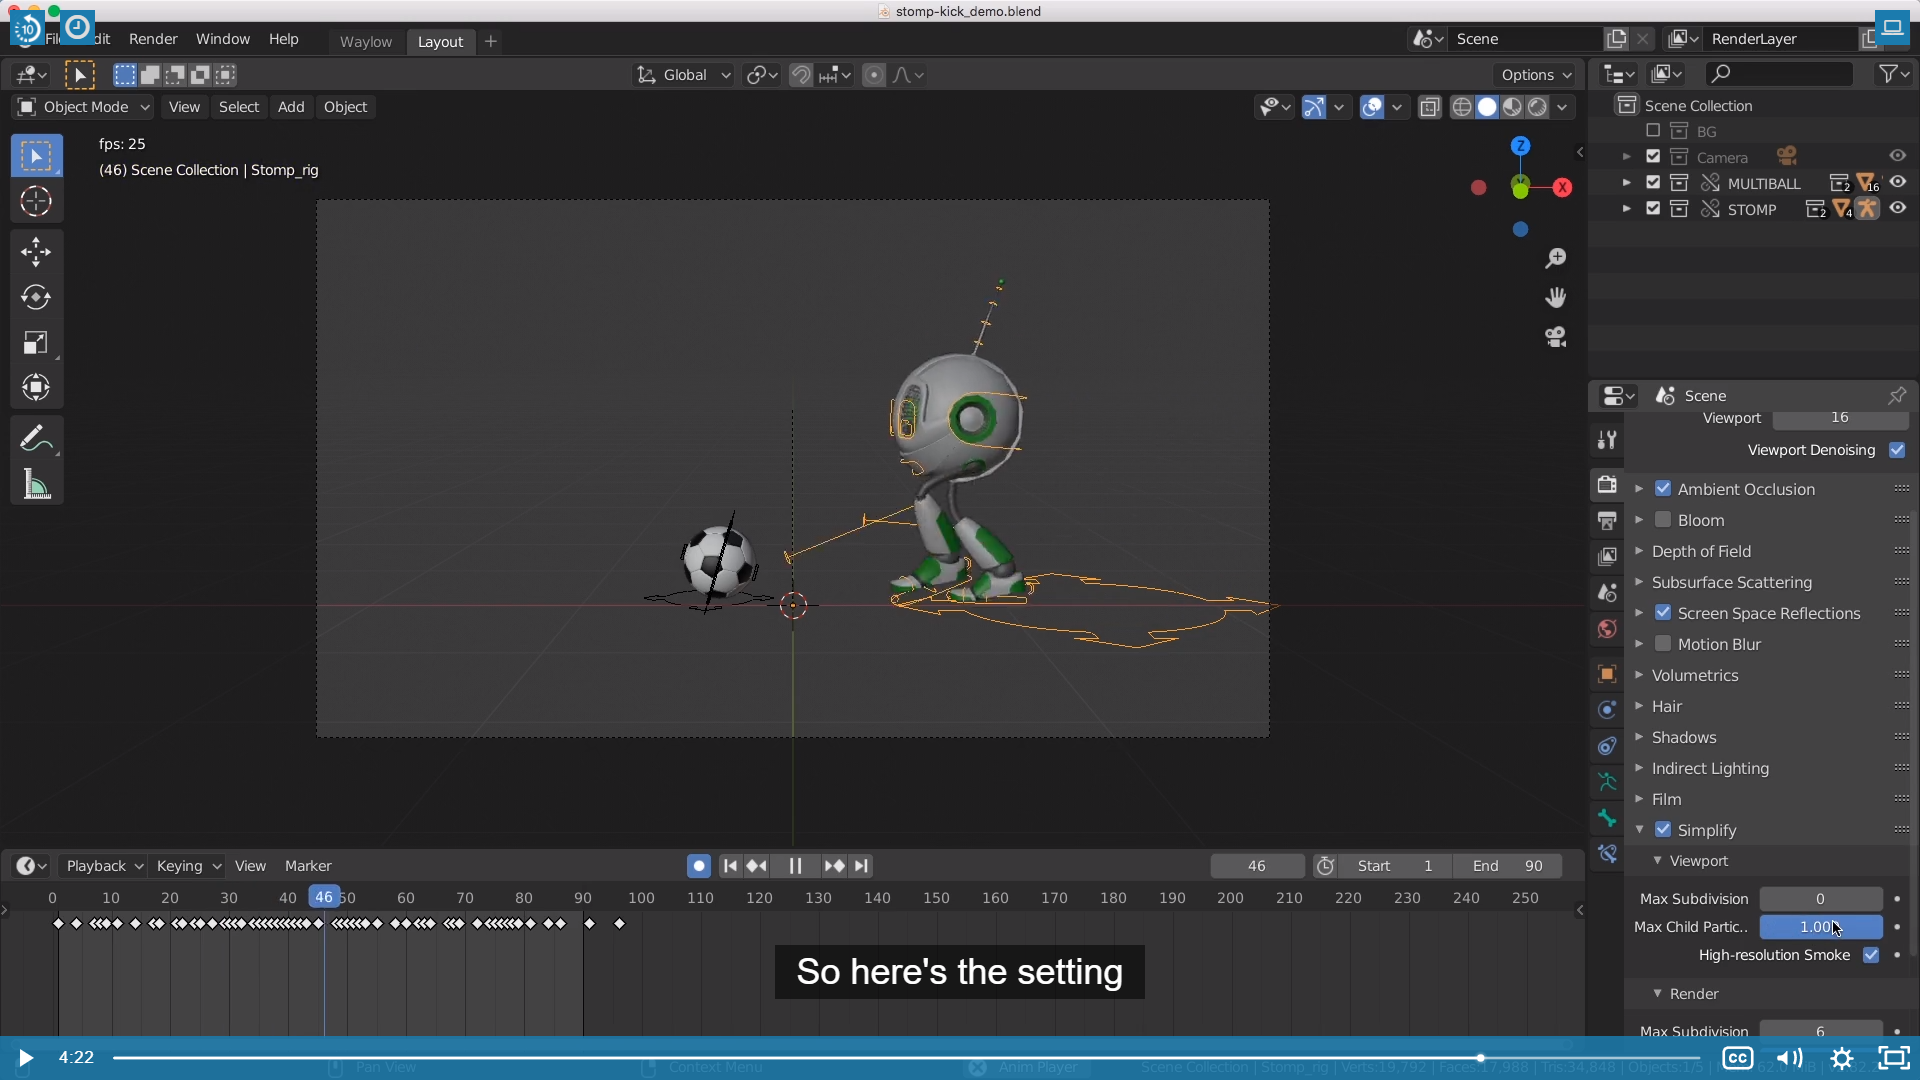
Task: Hide the STOMP collection with eye icon
Action: tap(1897, 208)
